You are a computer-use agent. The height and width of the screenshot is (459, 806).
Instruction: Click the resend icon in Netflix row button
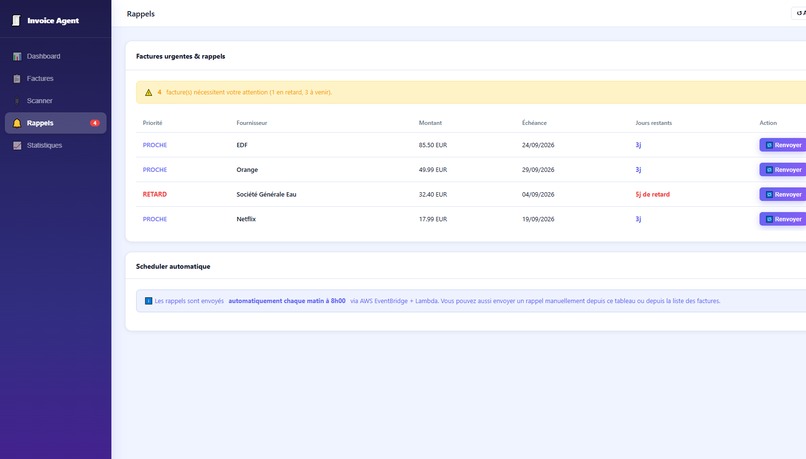[x=770, y=219]
